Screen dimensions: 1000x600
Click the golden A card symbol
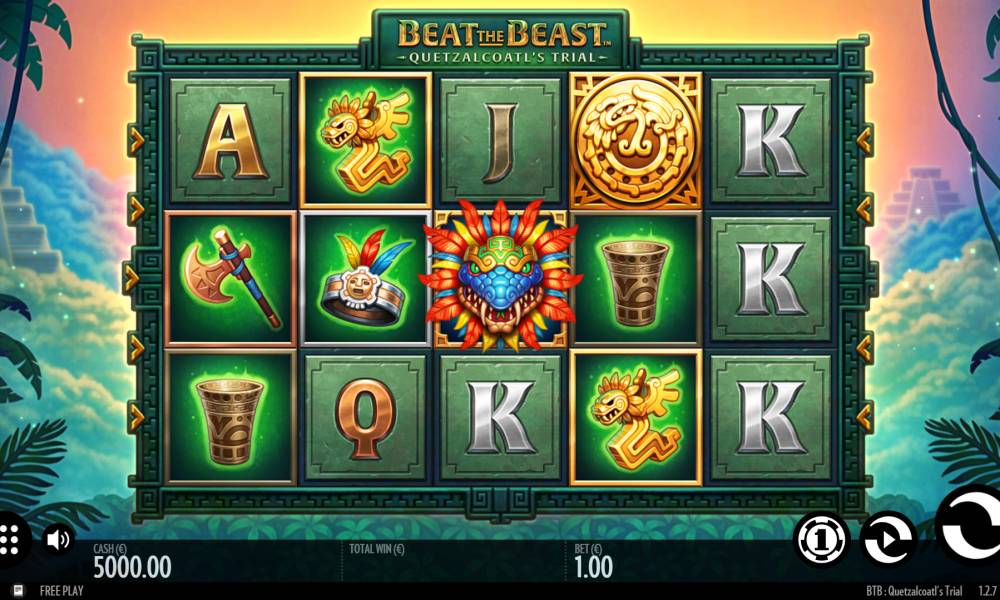(230, 140)
